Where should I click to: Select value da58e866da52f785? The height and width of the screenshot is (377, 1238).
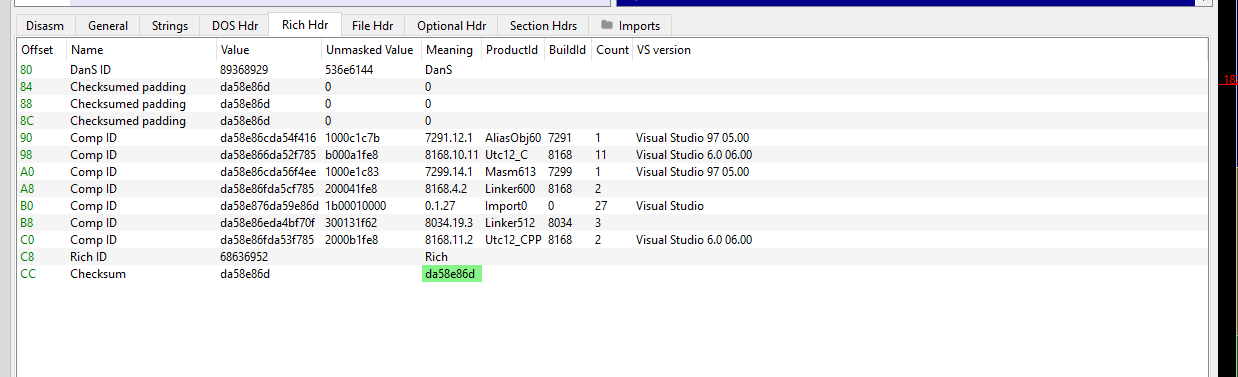268,155
